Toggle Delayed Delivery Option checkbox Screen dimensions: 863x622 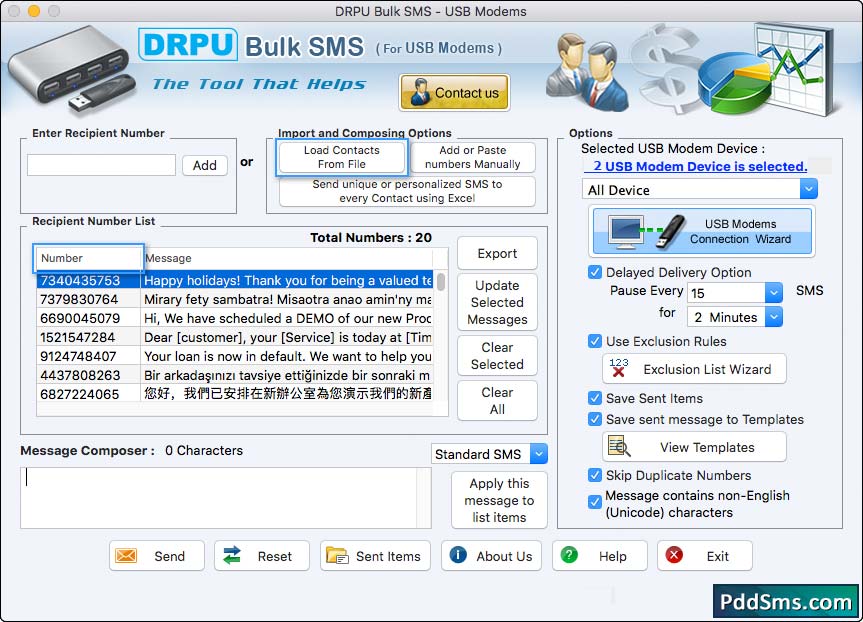[594, 272]
